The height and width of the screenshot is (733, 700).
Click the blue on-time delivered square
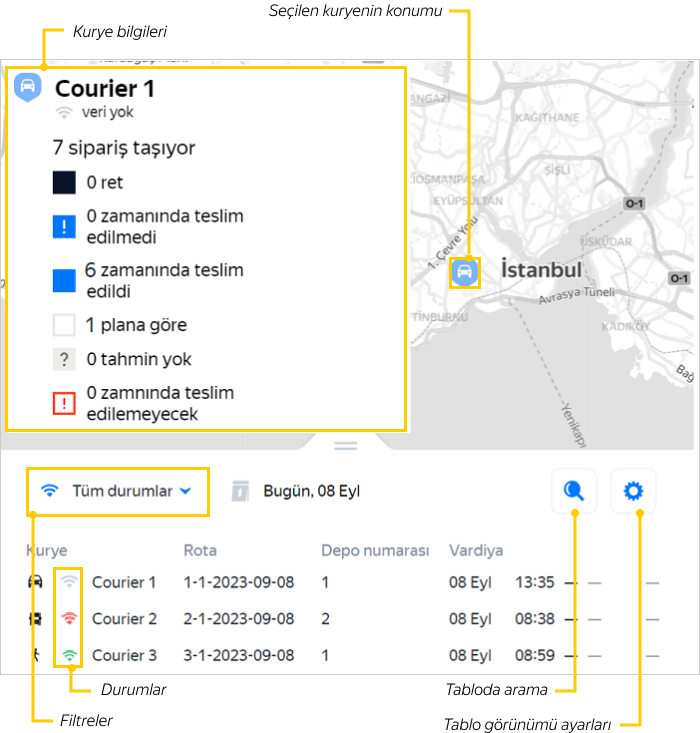(x=64, y=281)
